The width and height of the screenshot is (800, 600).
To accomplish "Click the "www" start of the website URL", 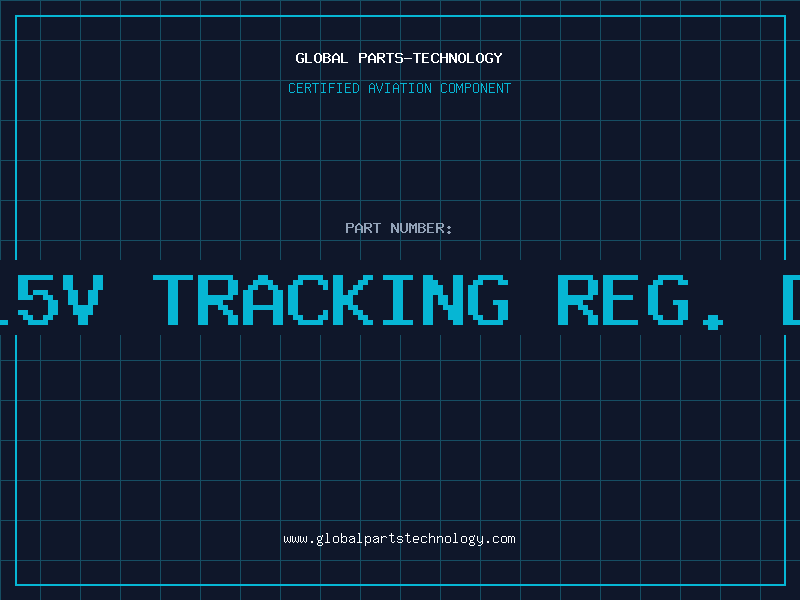I will click(295, 540).
